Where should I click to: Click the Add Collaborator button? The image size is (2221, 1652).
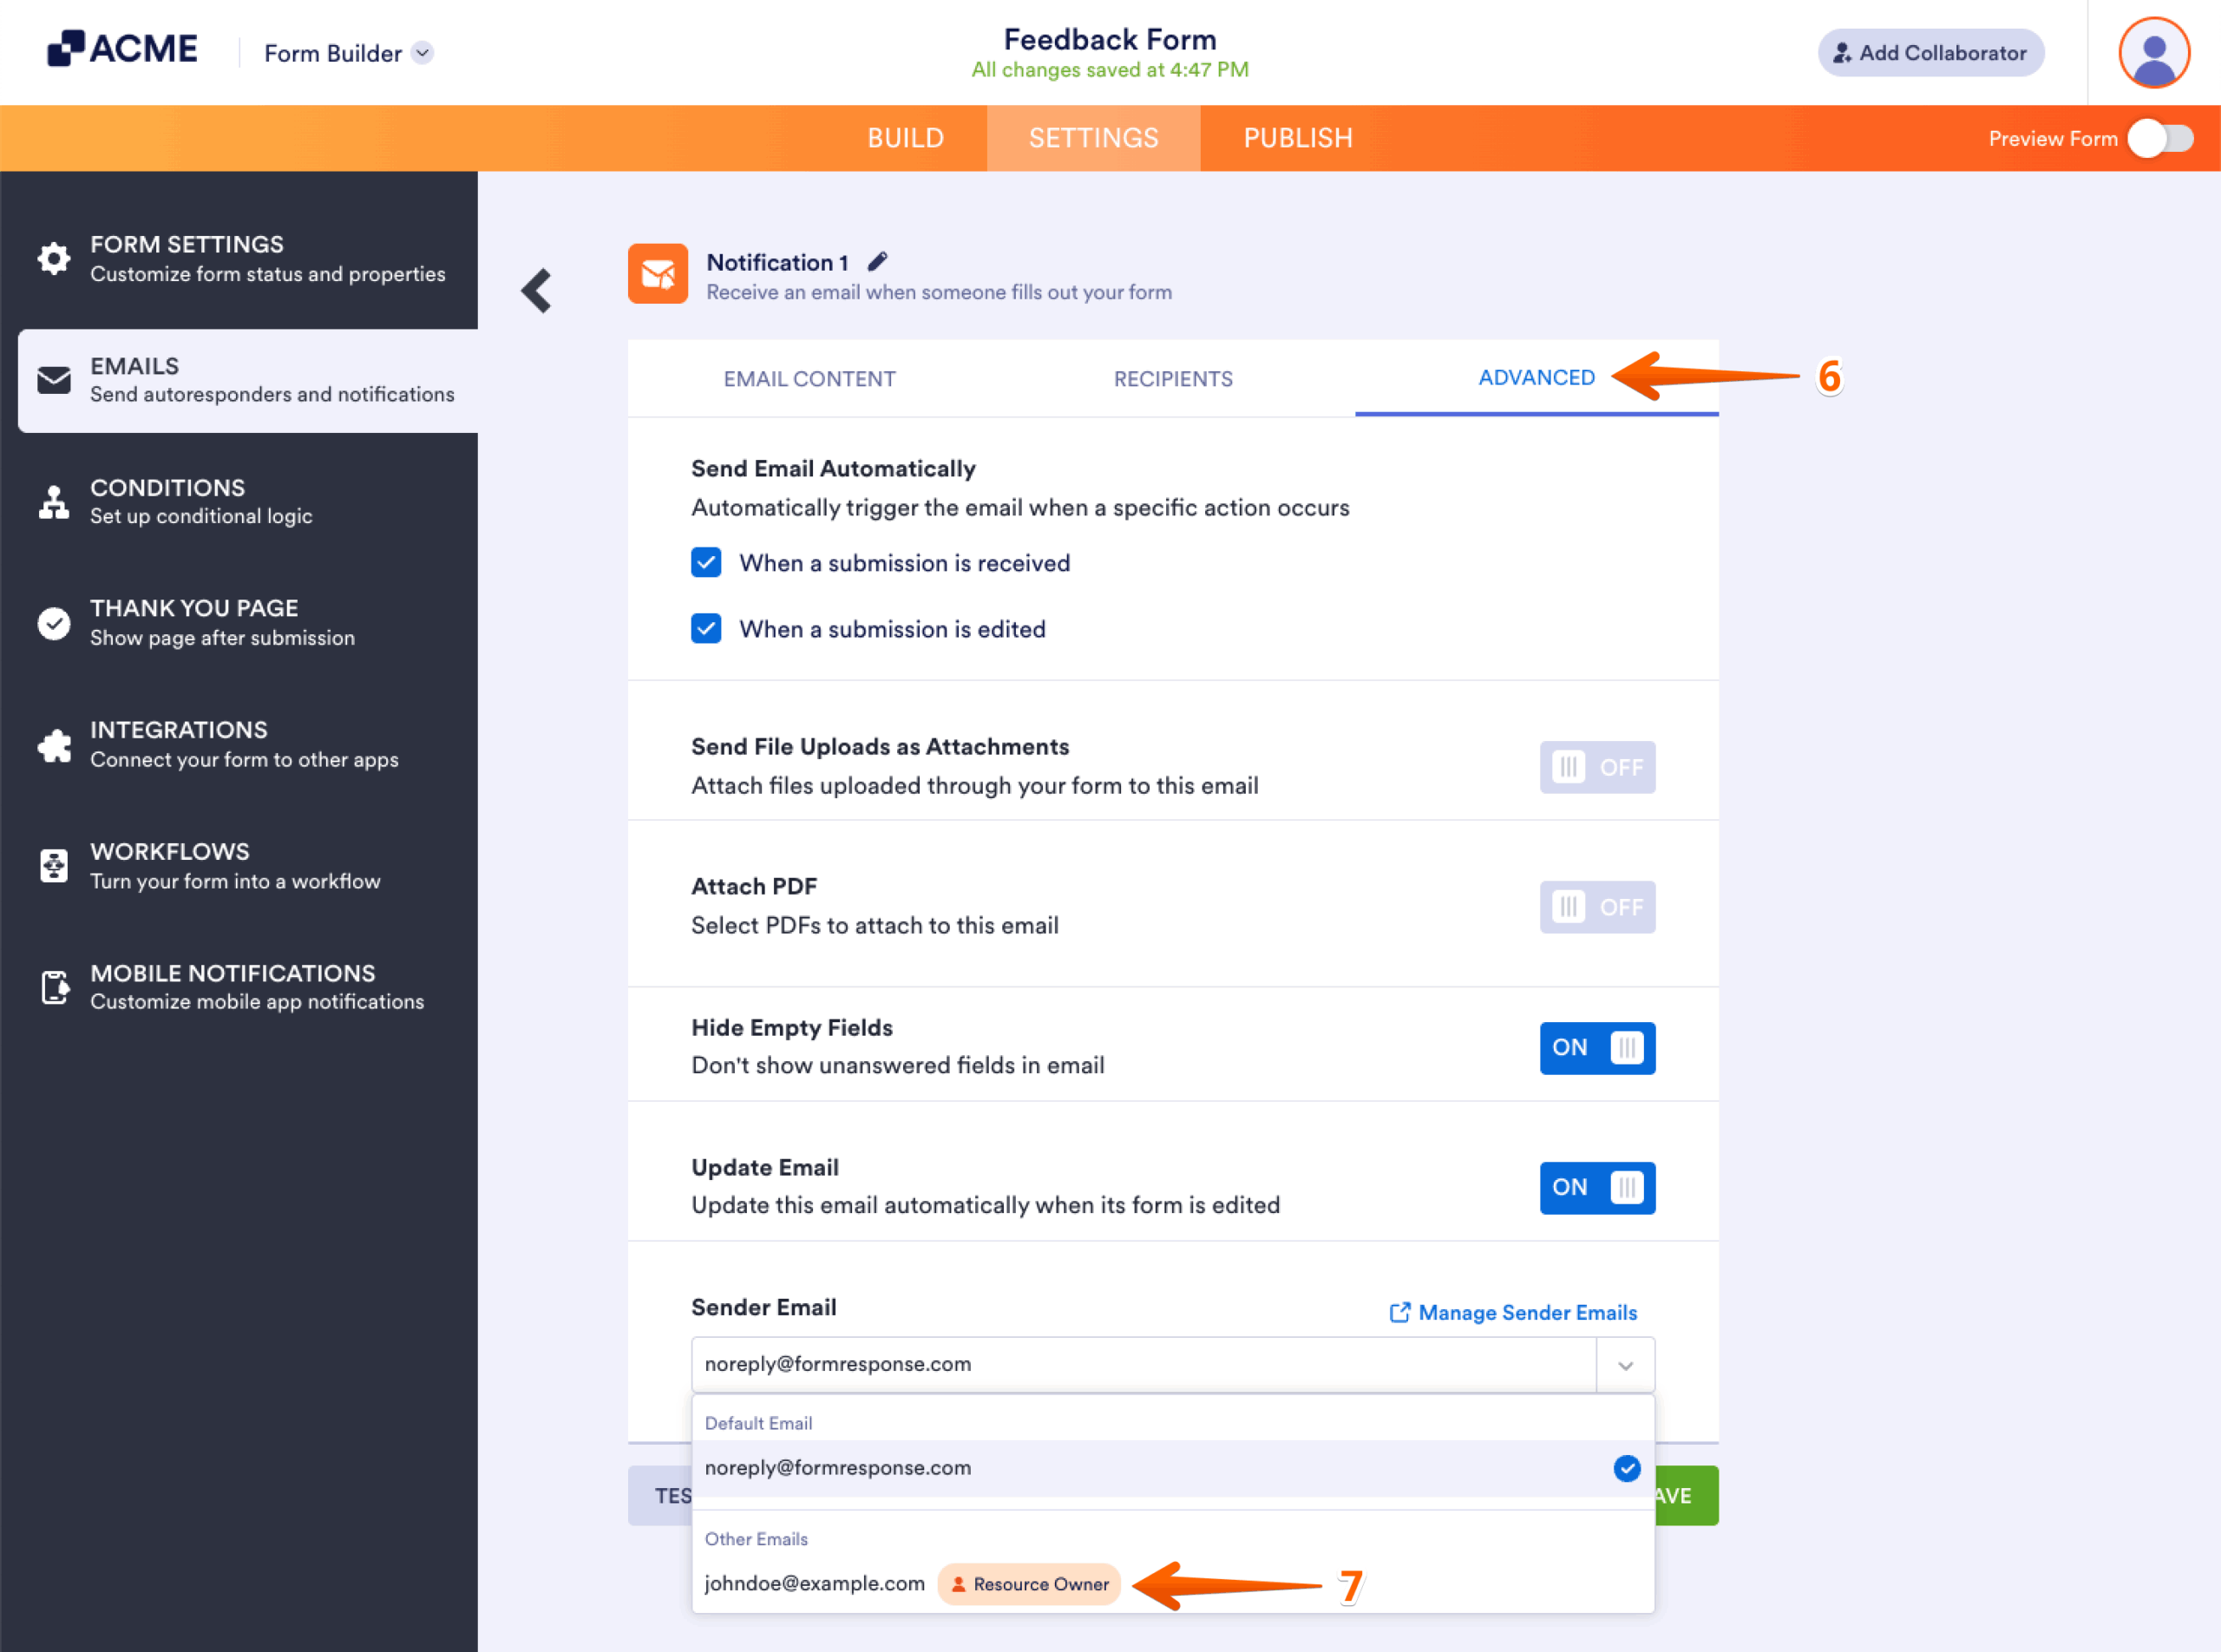coord(1930,53)
